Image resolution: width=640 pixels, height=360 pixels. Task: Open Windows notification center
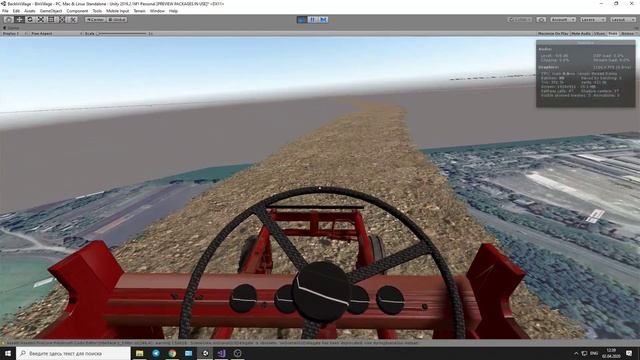(x=629, y=353)
